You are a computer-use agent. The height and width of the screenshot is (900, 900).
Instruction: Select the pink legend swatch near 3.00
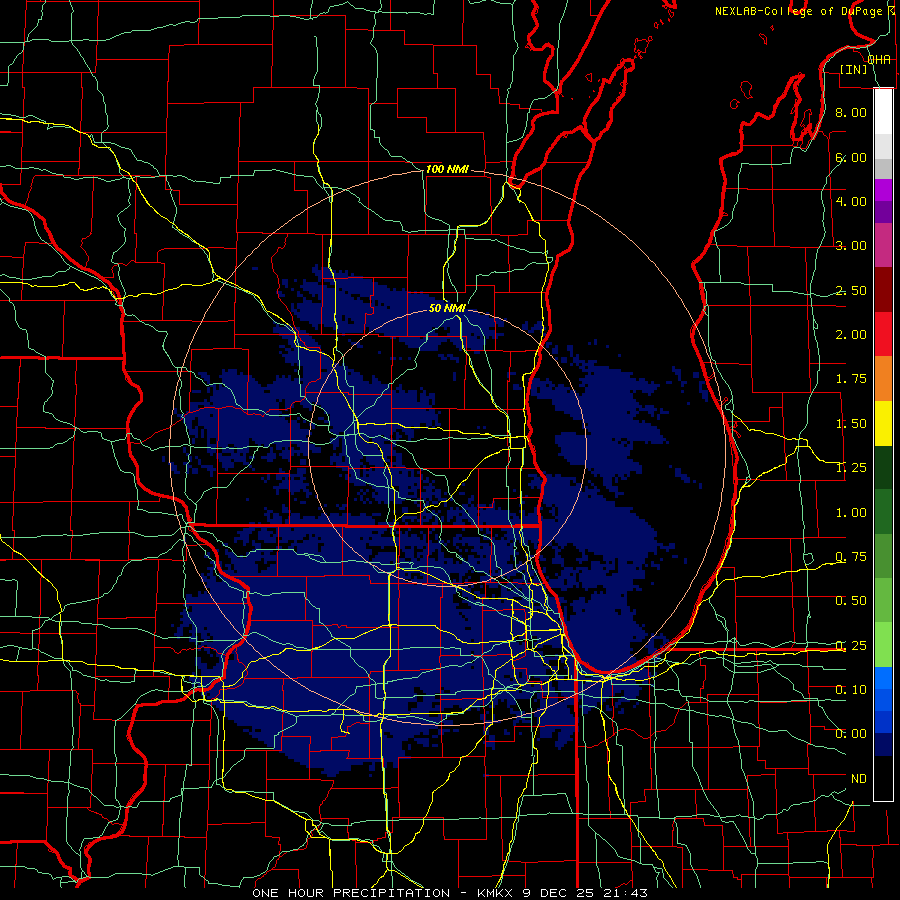[x=883, y=245]
